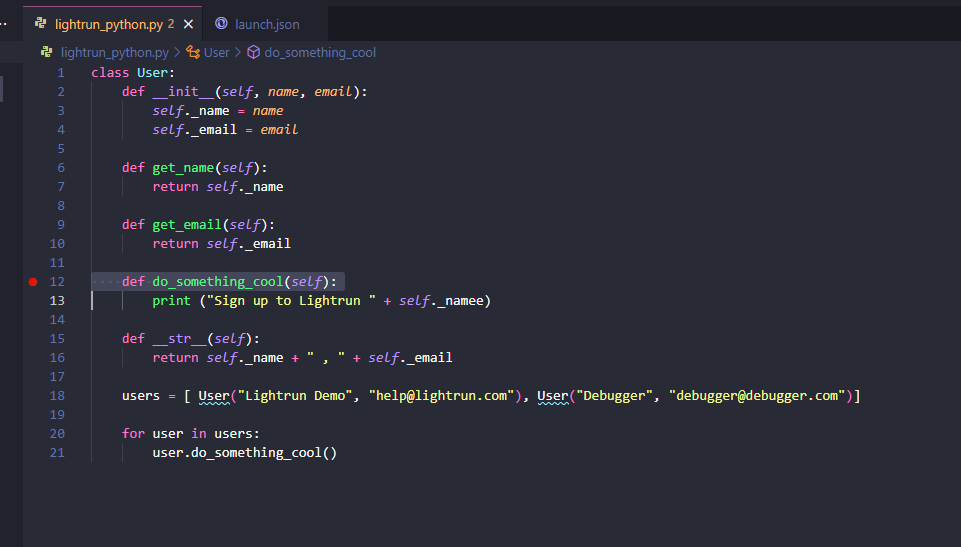
Task: Click line number 18 in the gutter
Action: (57, 396)
